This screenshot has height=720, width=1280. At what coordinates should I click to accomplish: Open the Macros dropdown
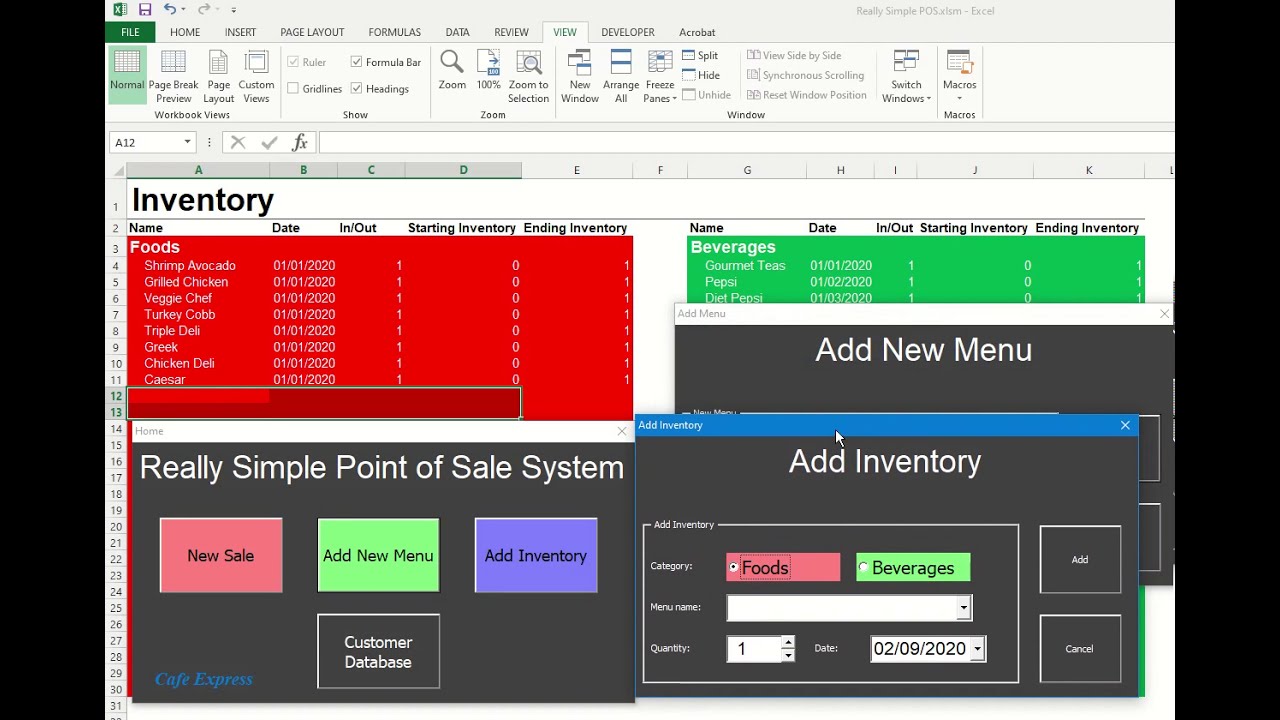click(959, 76)
